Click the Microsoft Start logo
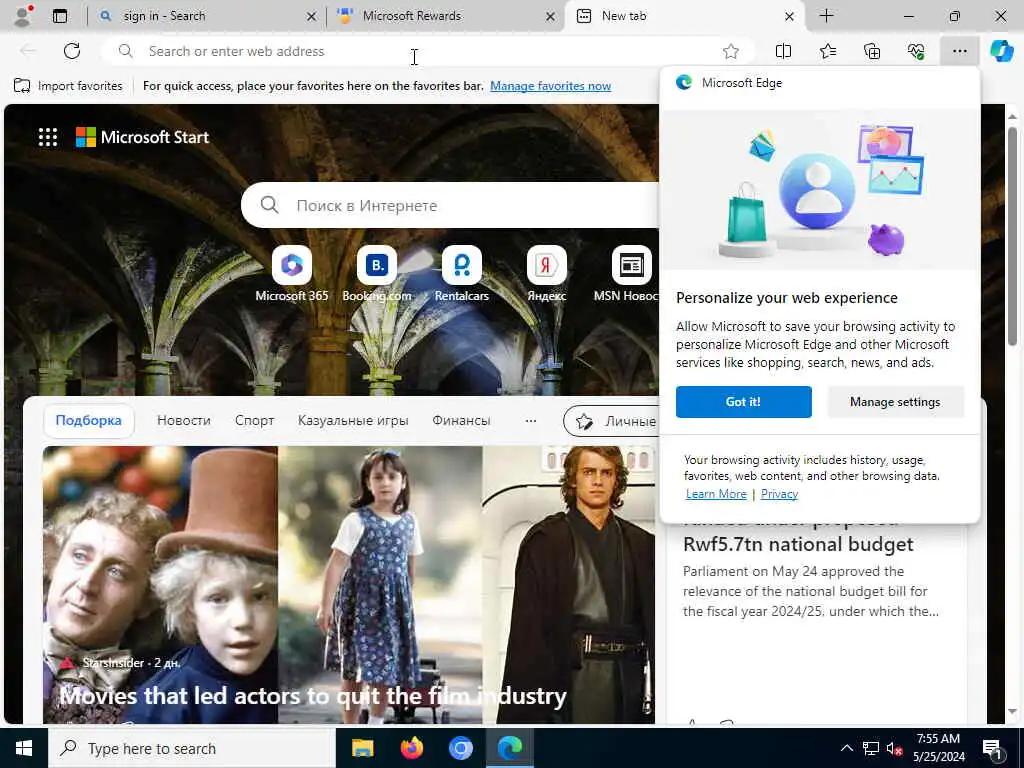This screenshot has width=1024, height=768. (142, 137)
